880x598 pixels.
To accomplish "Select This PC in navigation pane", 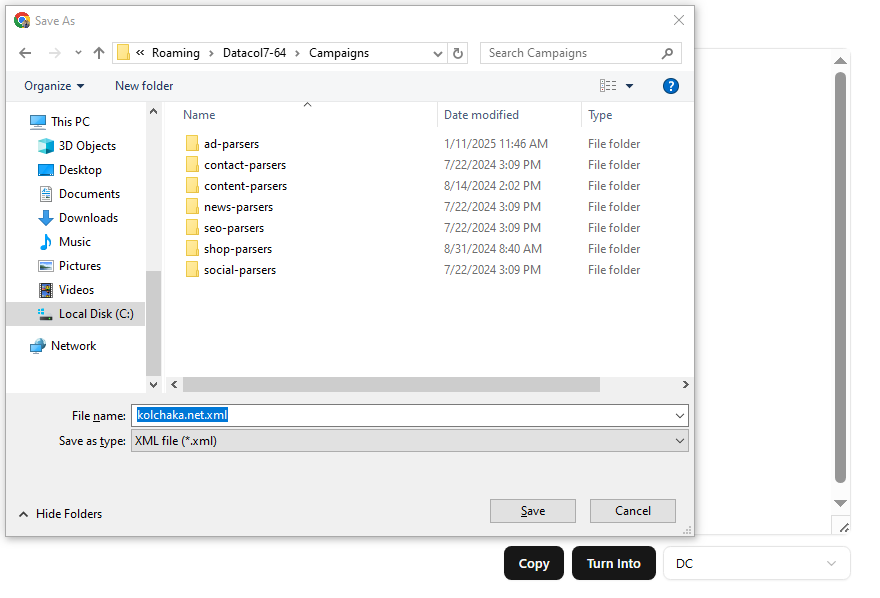I will tap(70, 122).
